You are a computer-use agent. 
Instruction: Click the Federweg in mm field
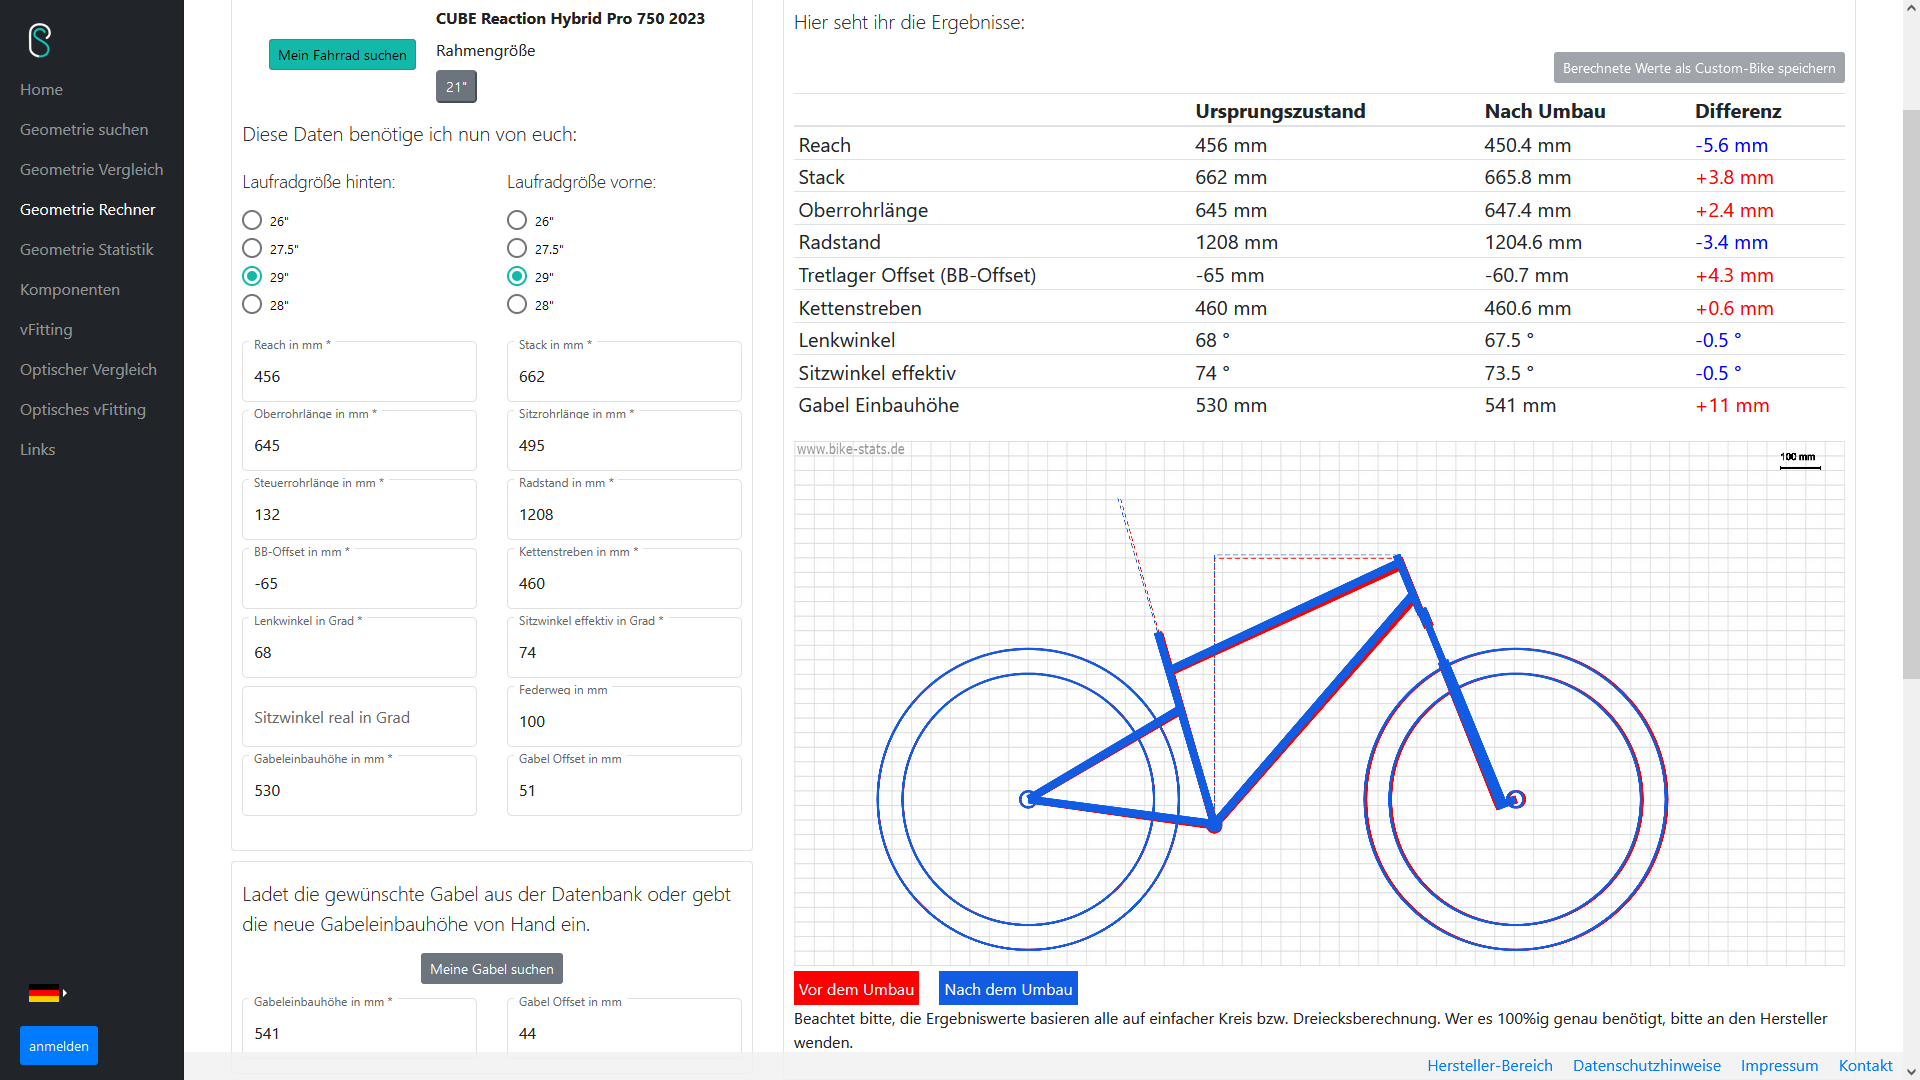624,722
